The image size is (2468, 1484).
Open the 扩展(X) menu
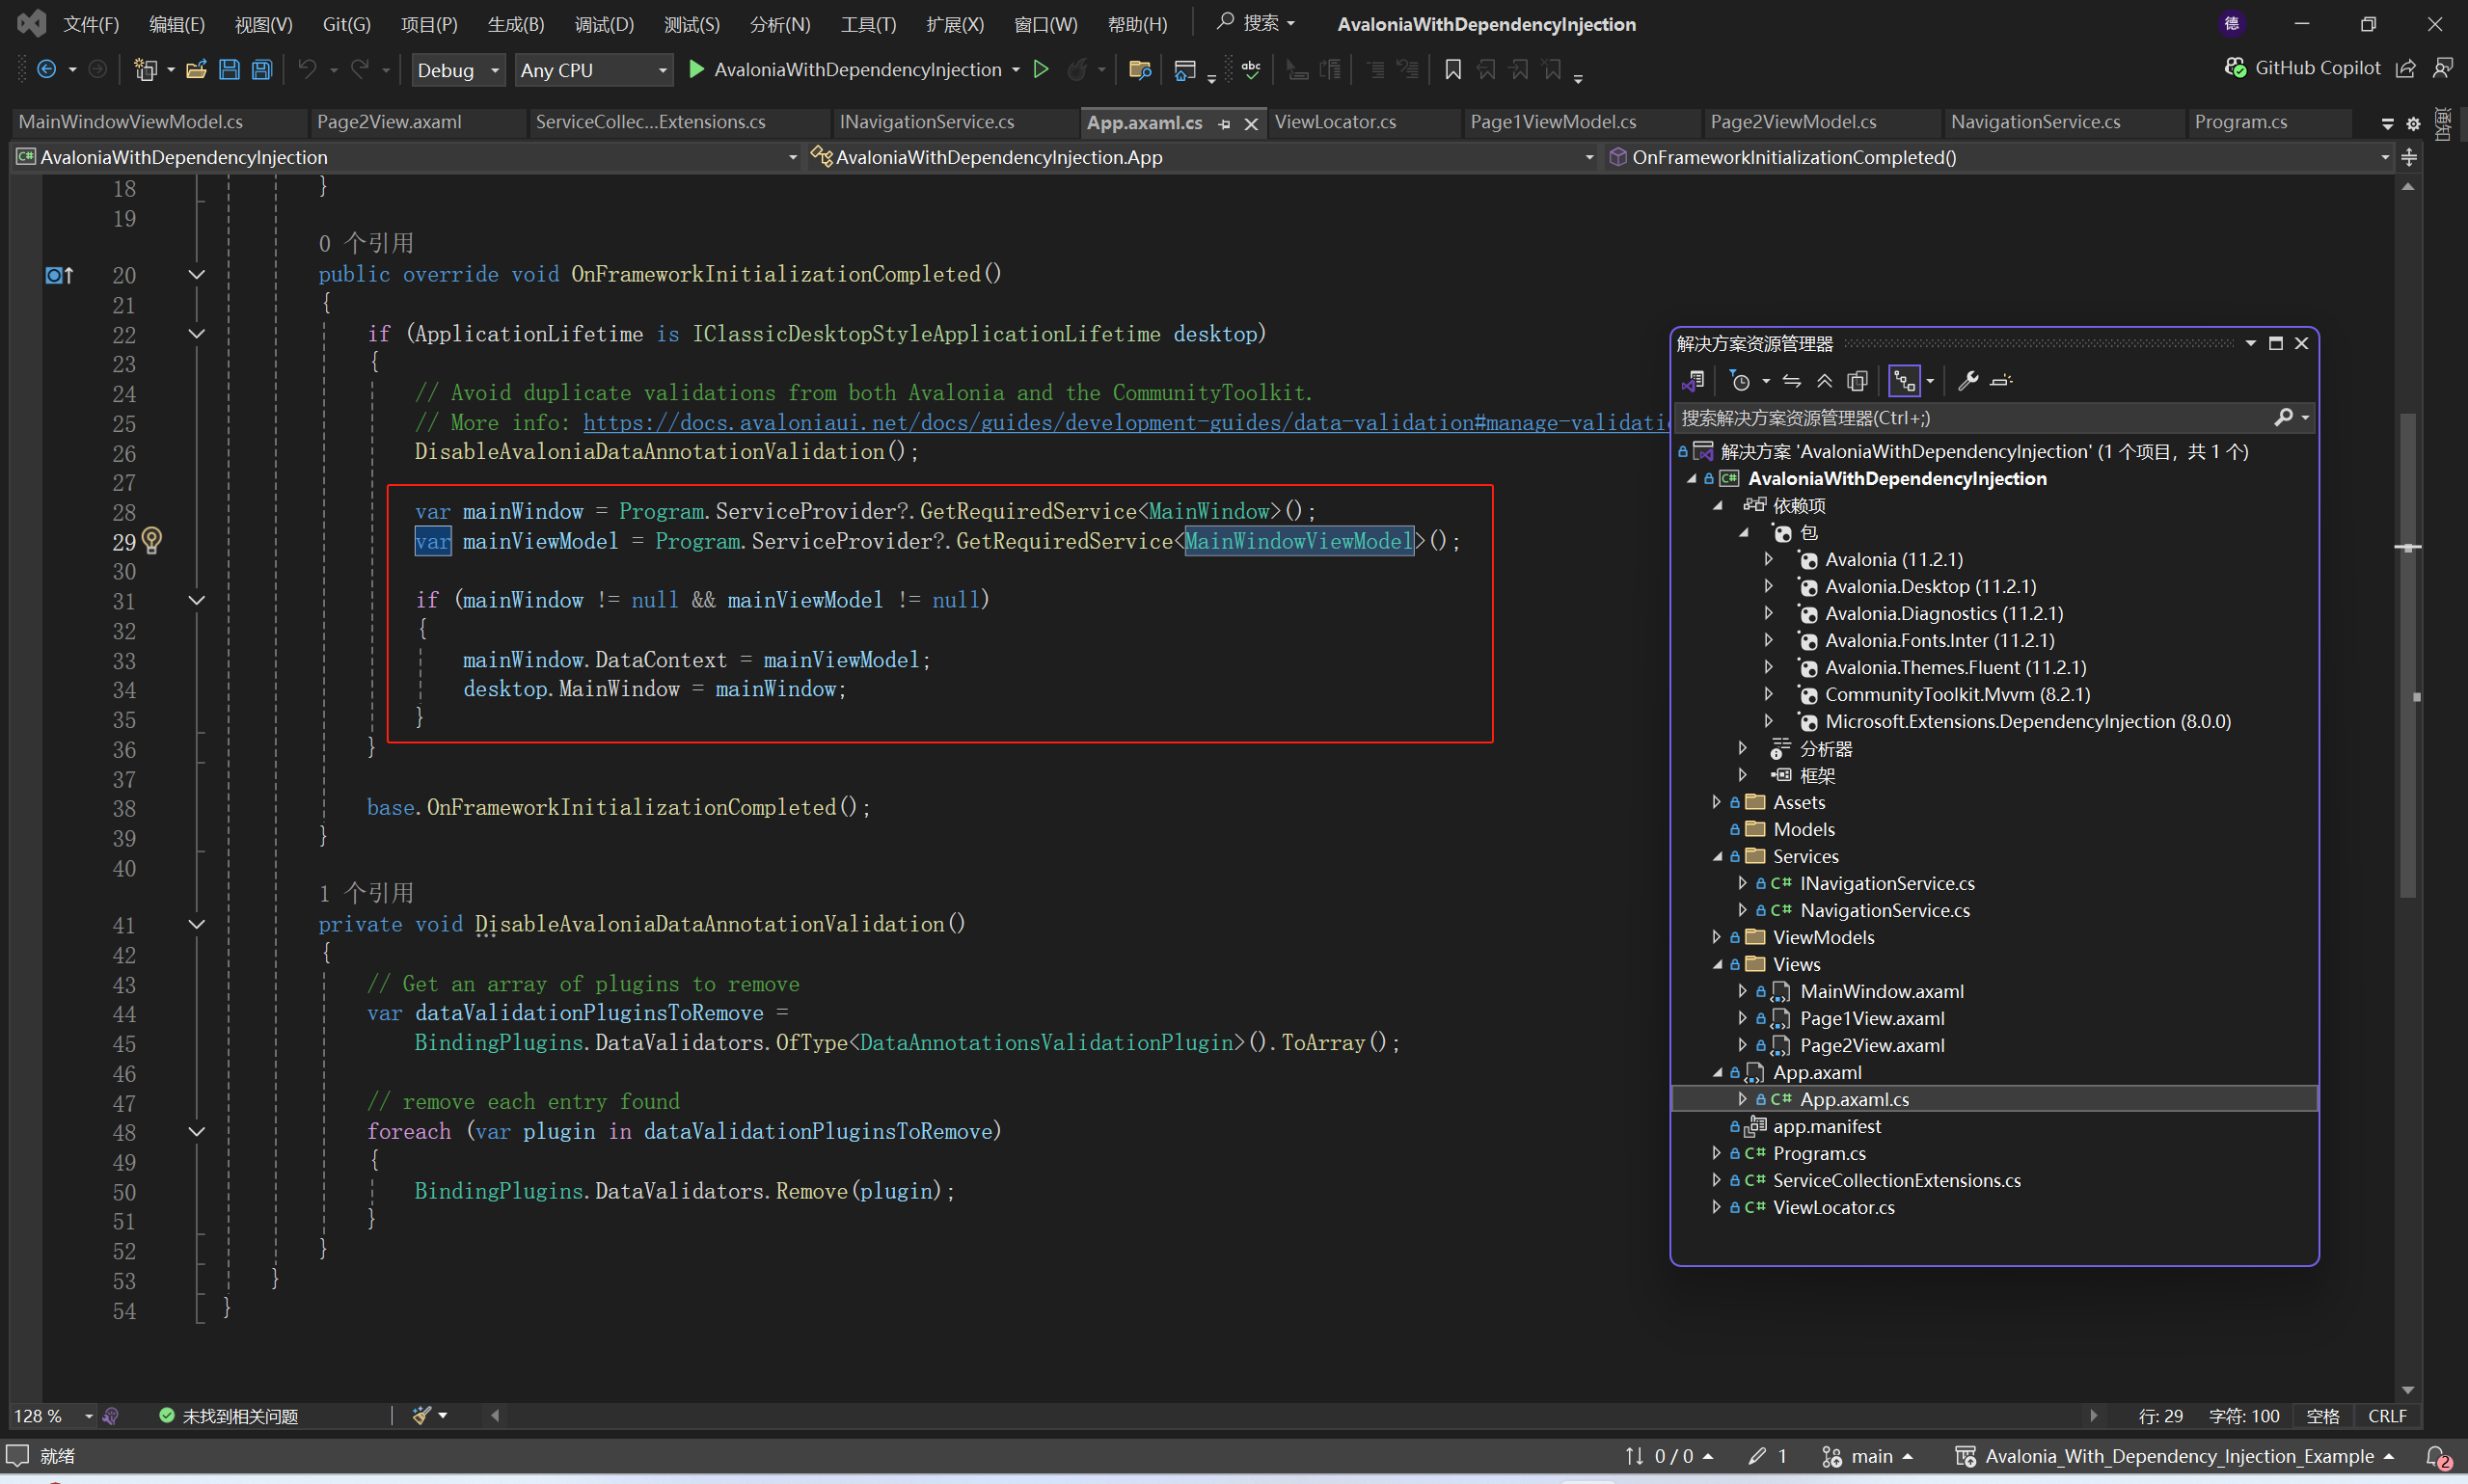pos(954,24)
